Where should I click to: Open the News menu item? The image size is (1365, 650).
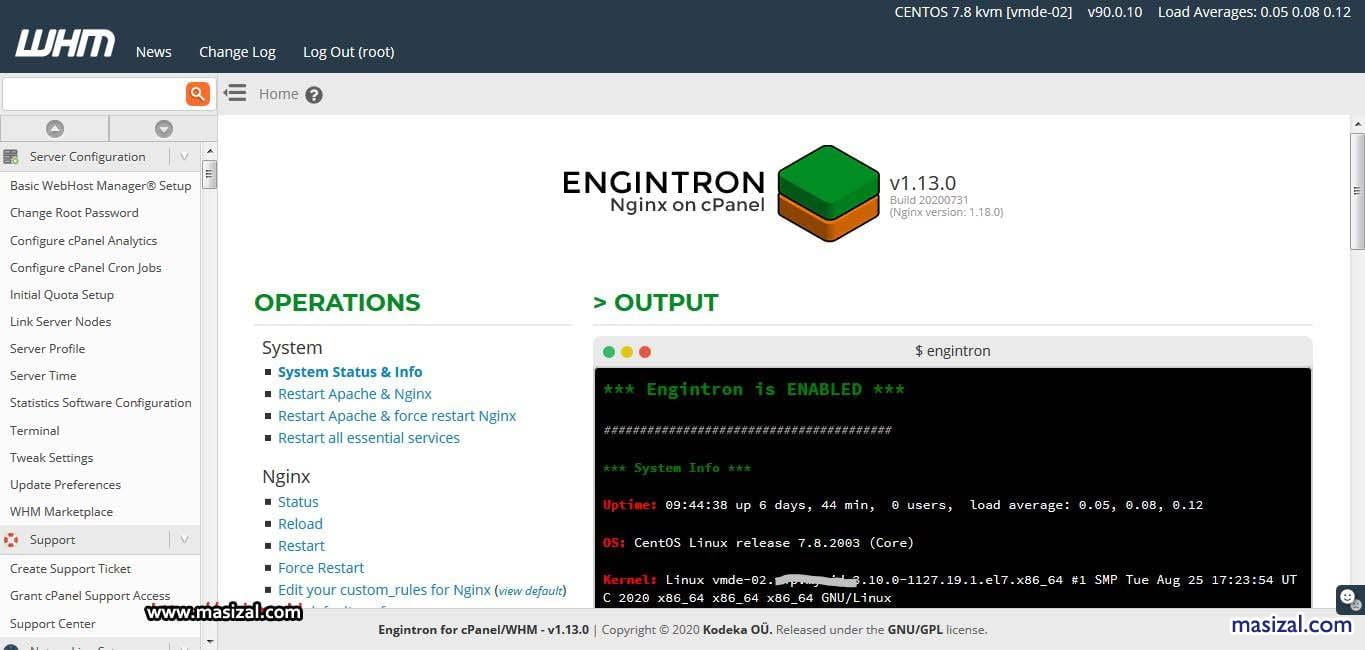coord(154,52)
